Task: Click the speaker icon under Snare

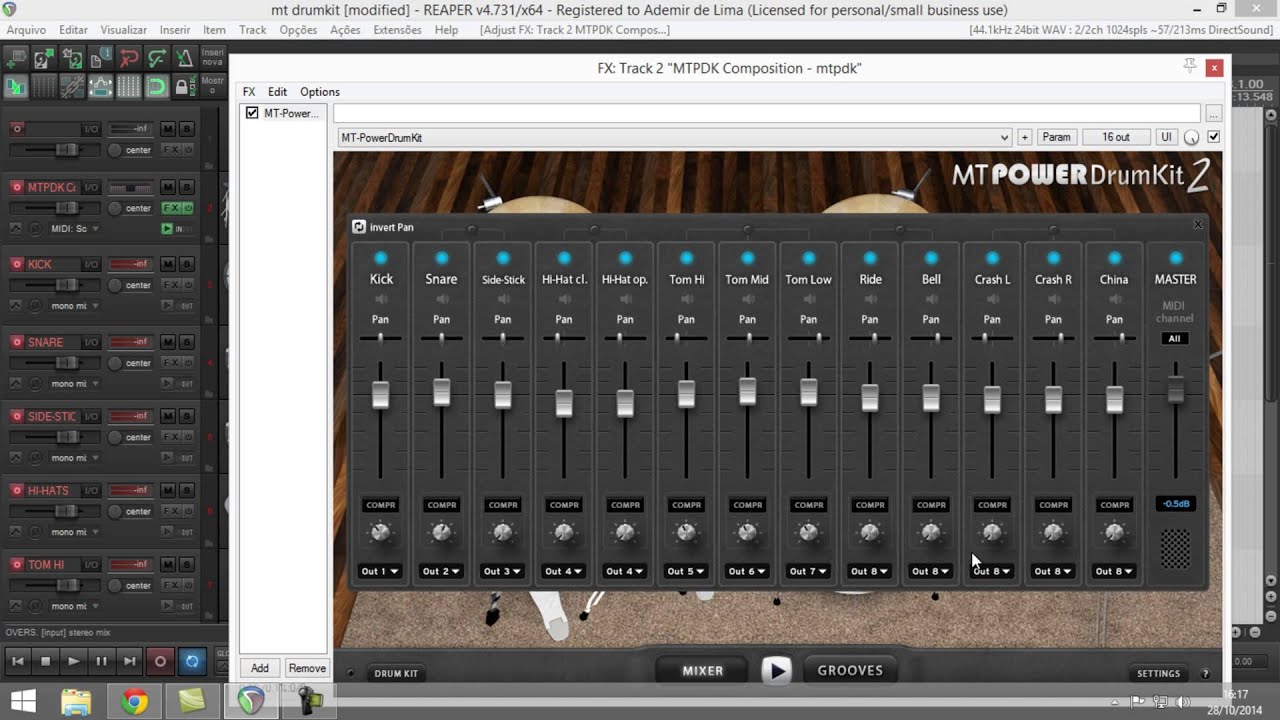Action: pyautogui.click(x=442, y=299)
